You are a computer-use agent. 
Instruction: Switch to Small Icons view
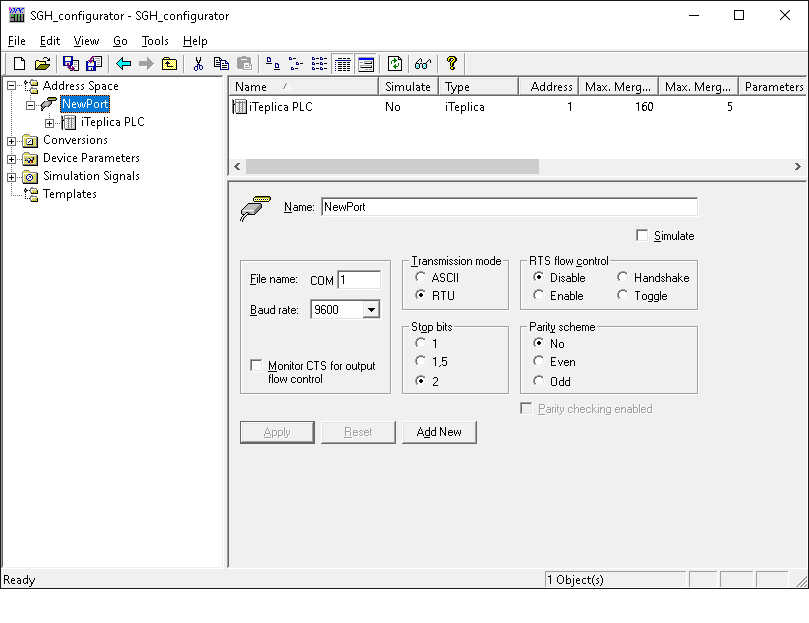tap(296, 63)
